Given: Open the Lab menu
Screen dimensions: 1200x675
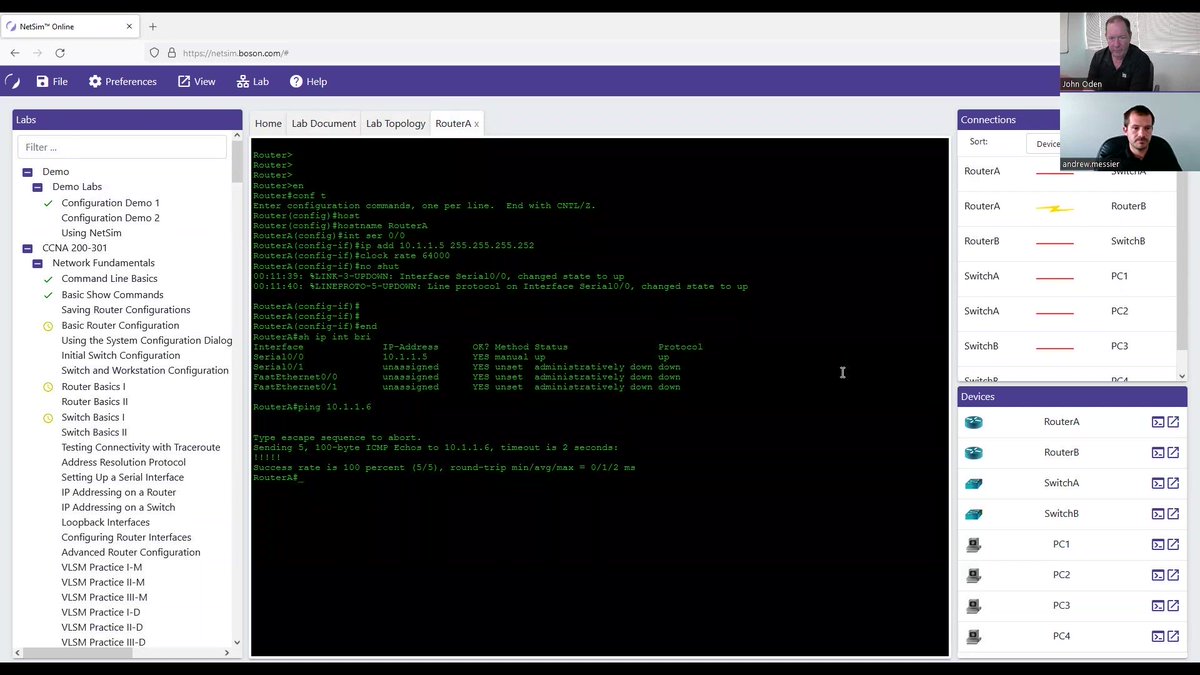Looking at the screenshot, I should coord(253,82).
